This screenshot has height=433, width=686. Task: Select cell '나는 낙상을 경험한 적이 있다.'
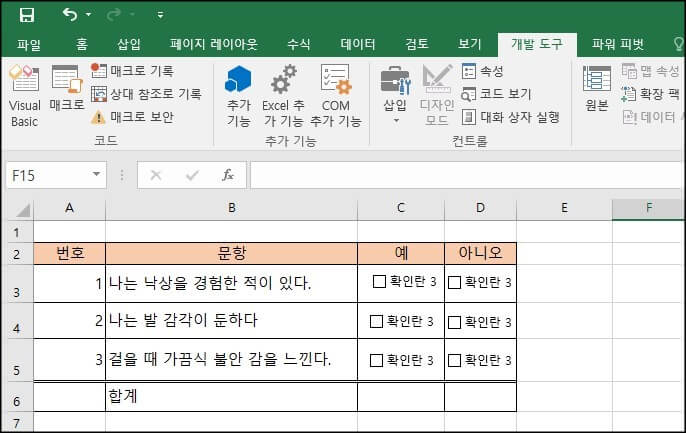pos(231,283)
